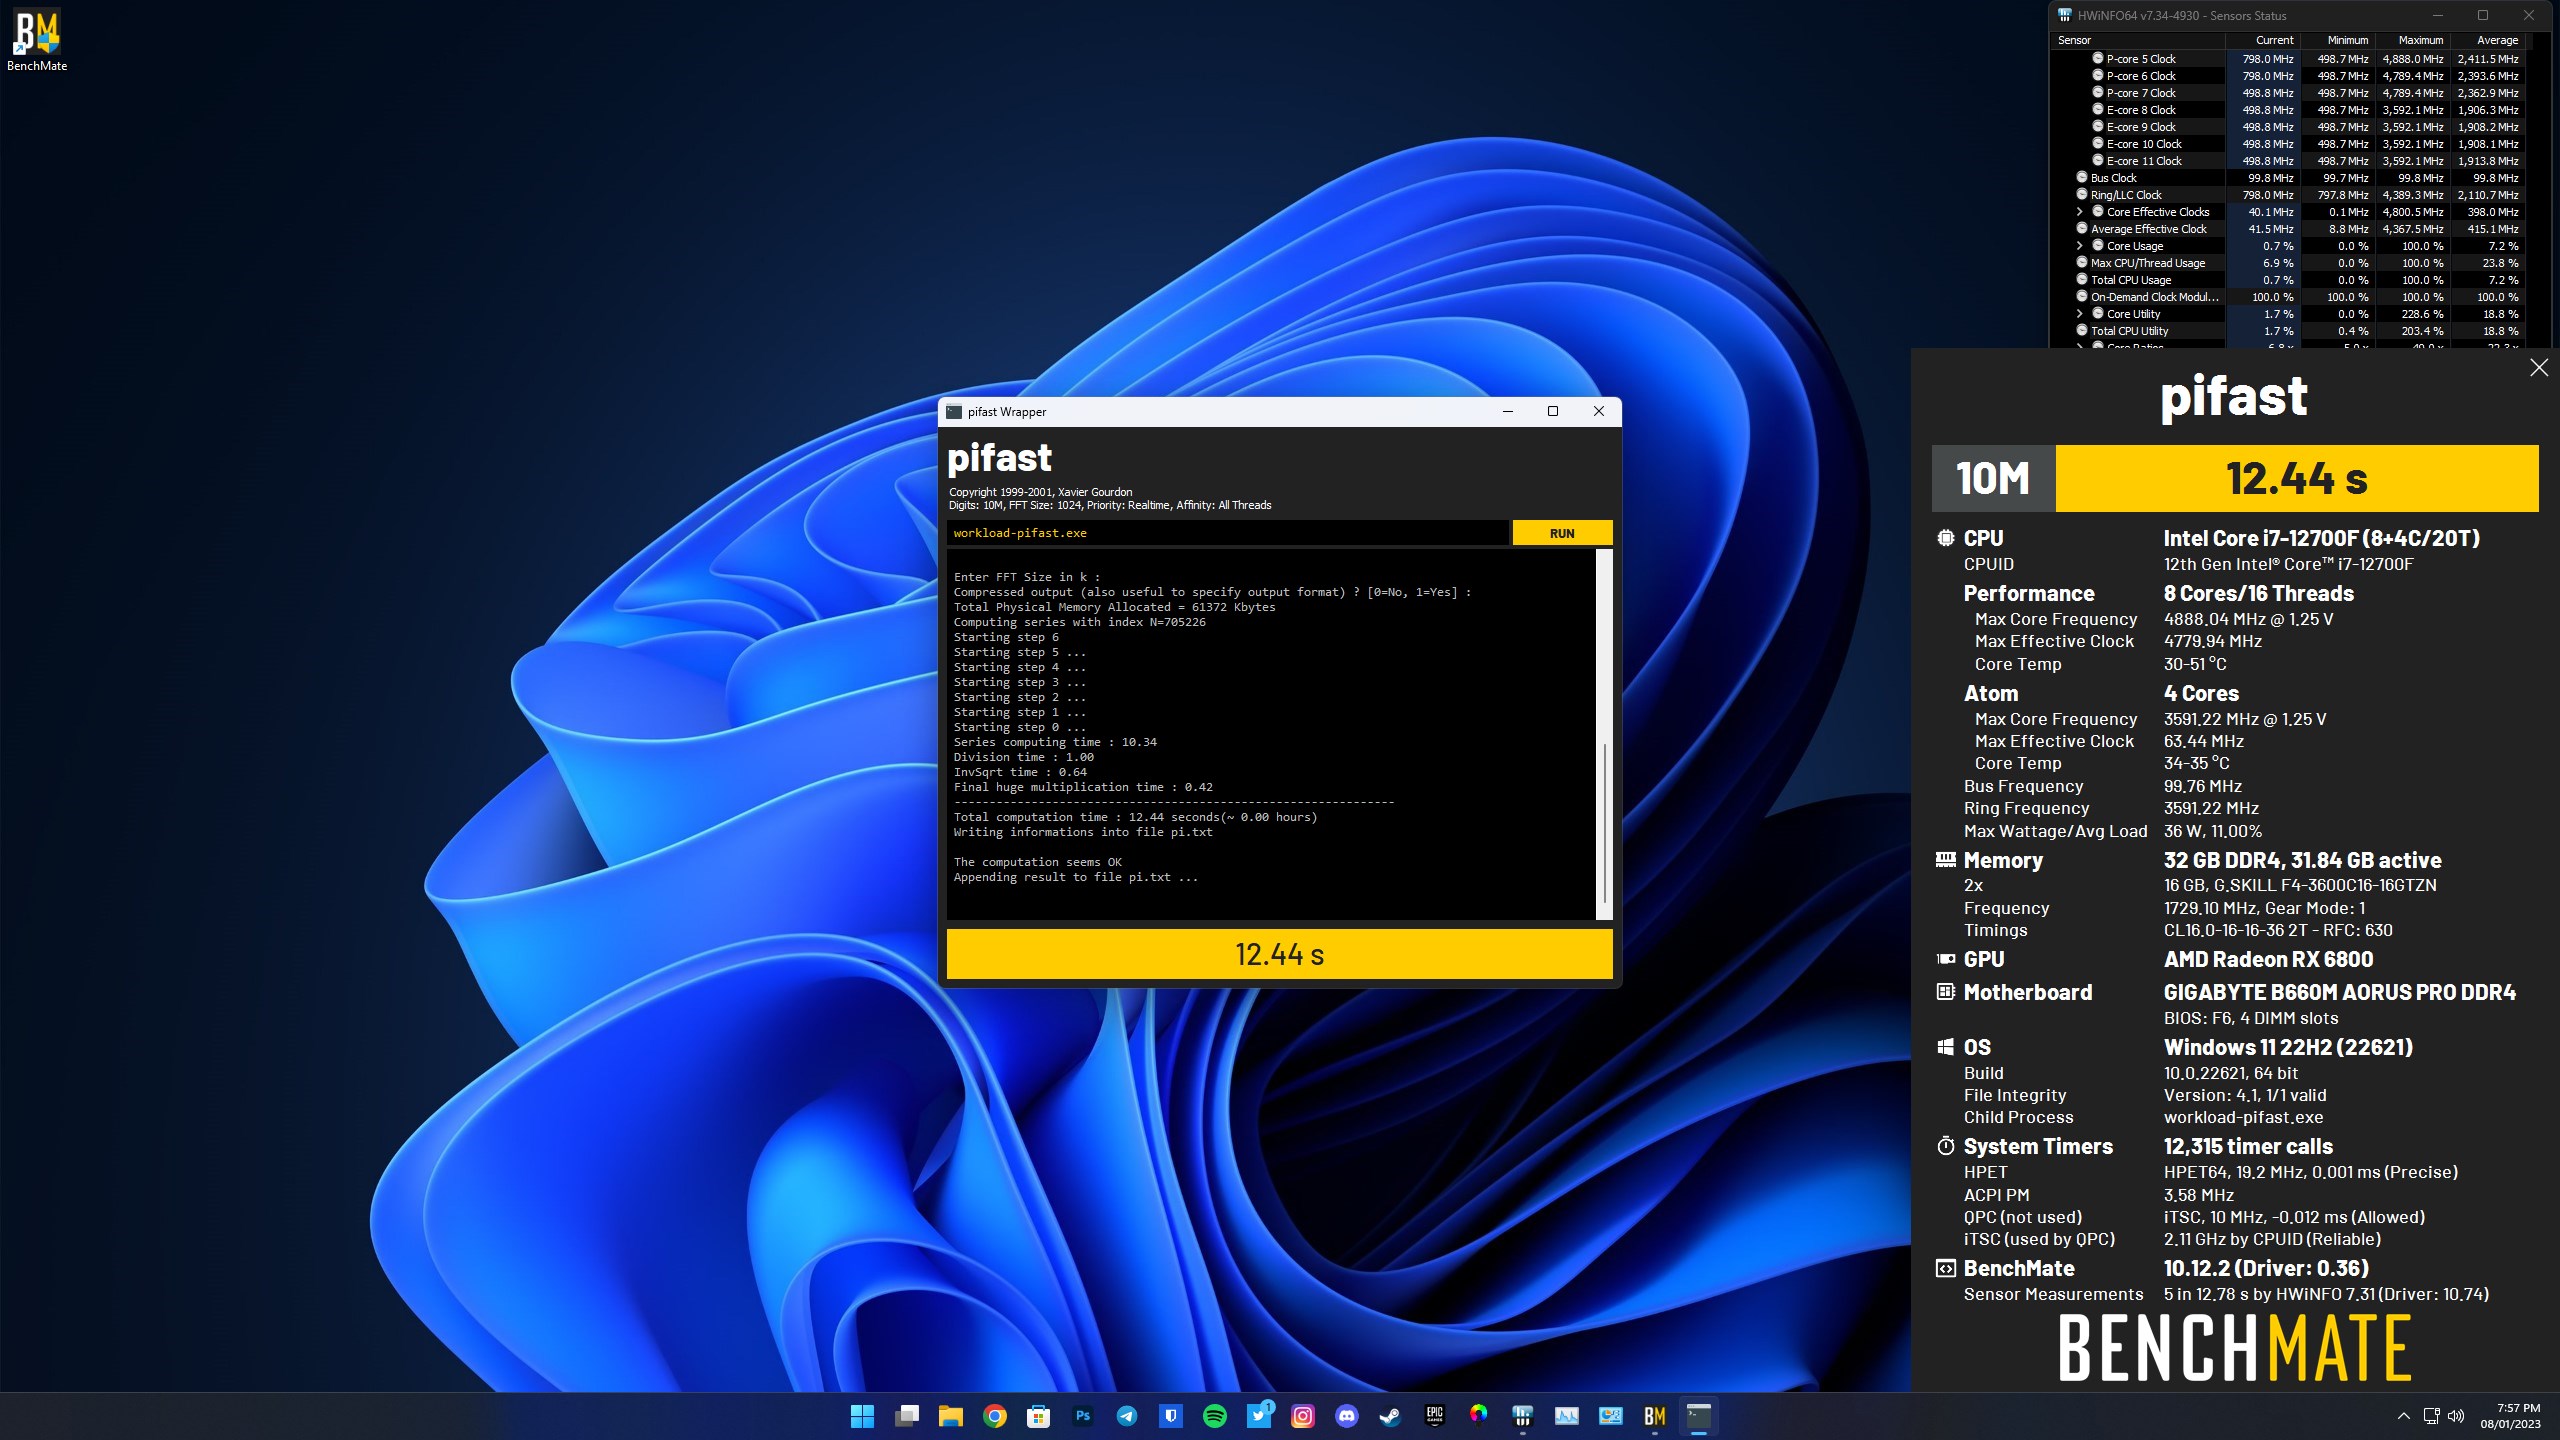This screenshot has height=1440, width=2560.
Task: Switch to BenchMate via BM taskbar icon
Action: pyautogui.click(x=1655, y=1416)
